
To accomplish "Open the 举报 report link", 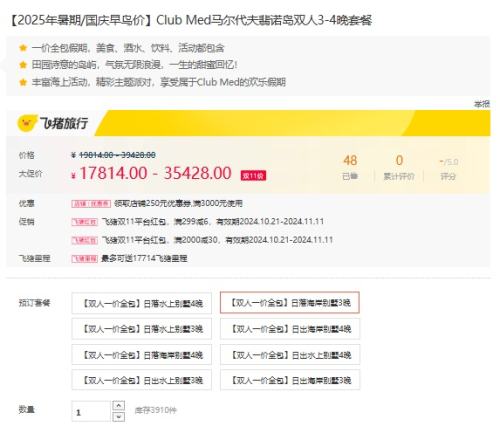I will click(482, 104).
